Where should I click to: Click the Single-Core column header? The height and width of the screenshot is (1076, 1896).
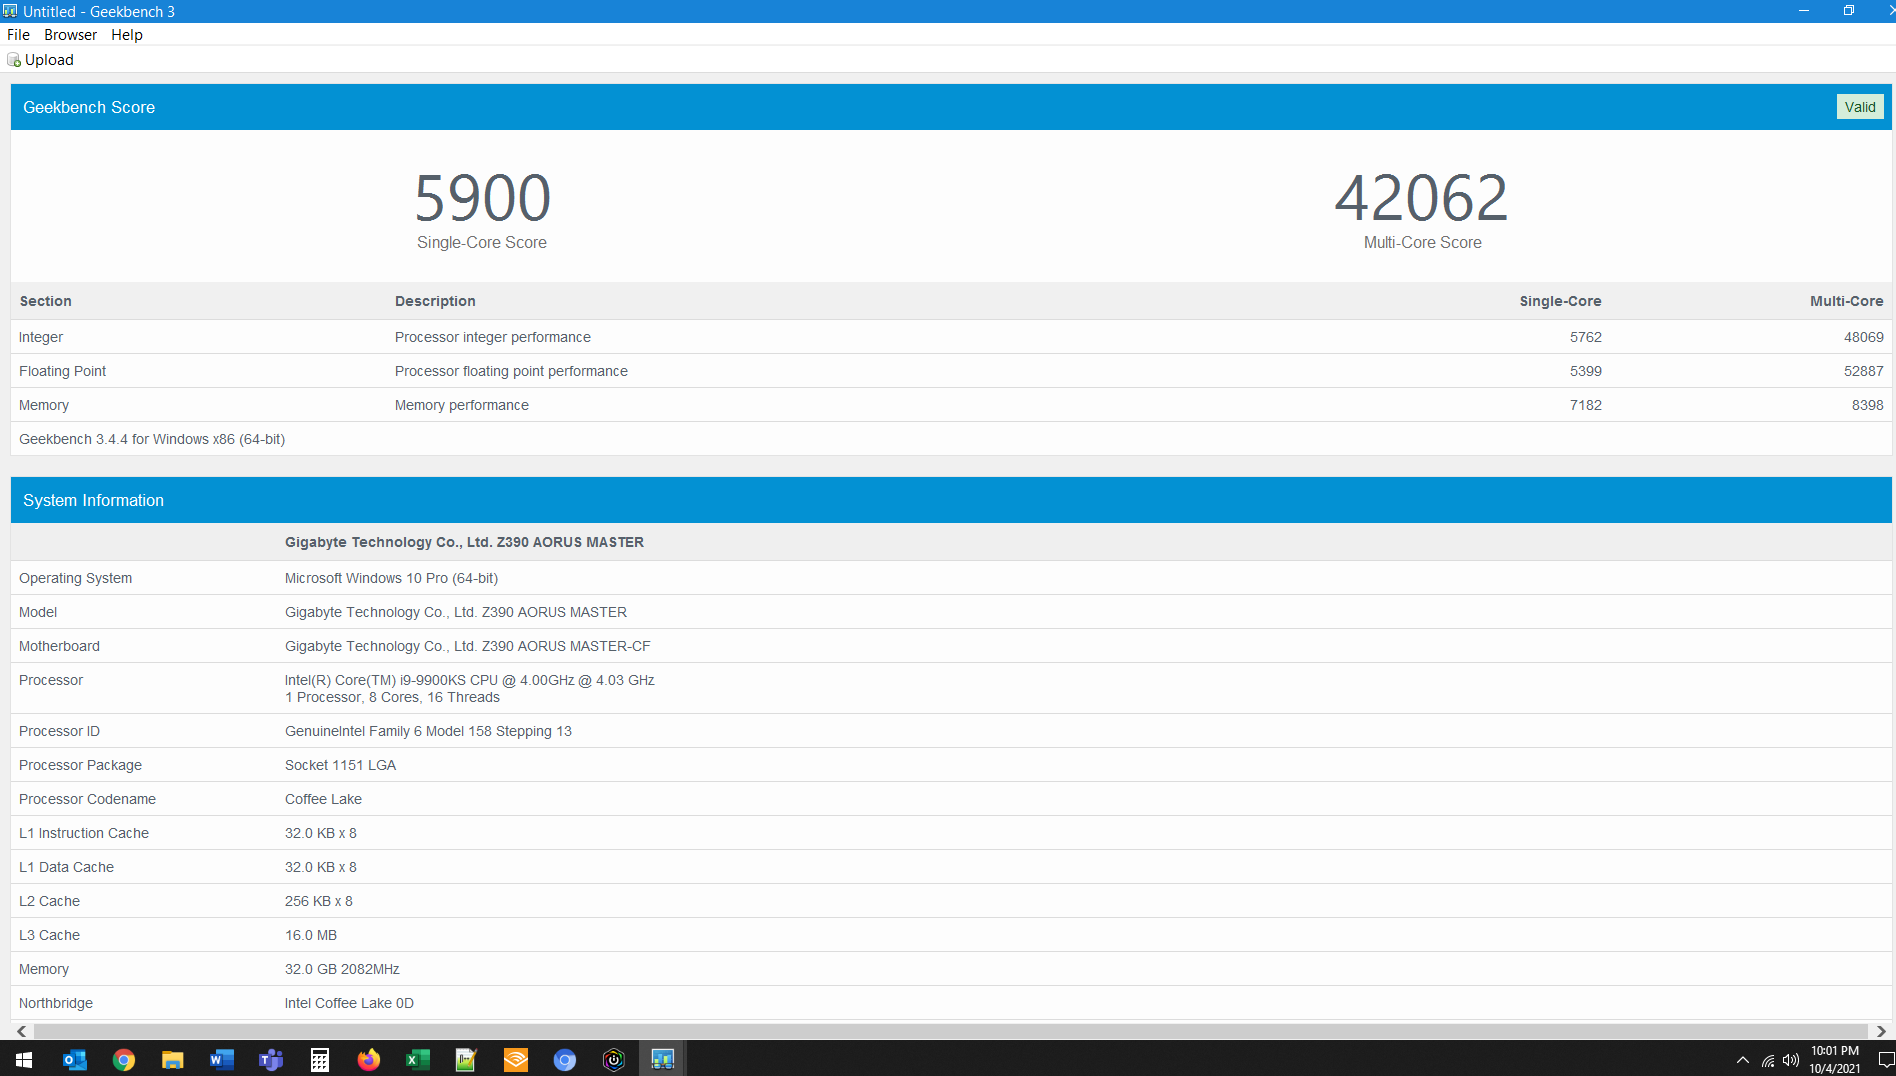tap(1560, 301)
